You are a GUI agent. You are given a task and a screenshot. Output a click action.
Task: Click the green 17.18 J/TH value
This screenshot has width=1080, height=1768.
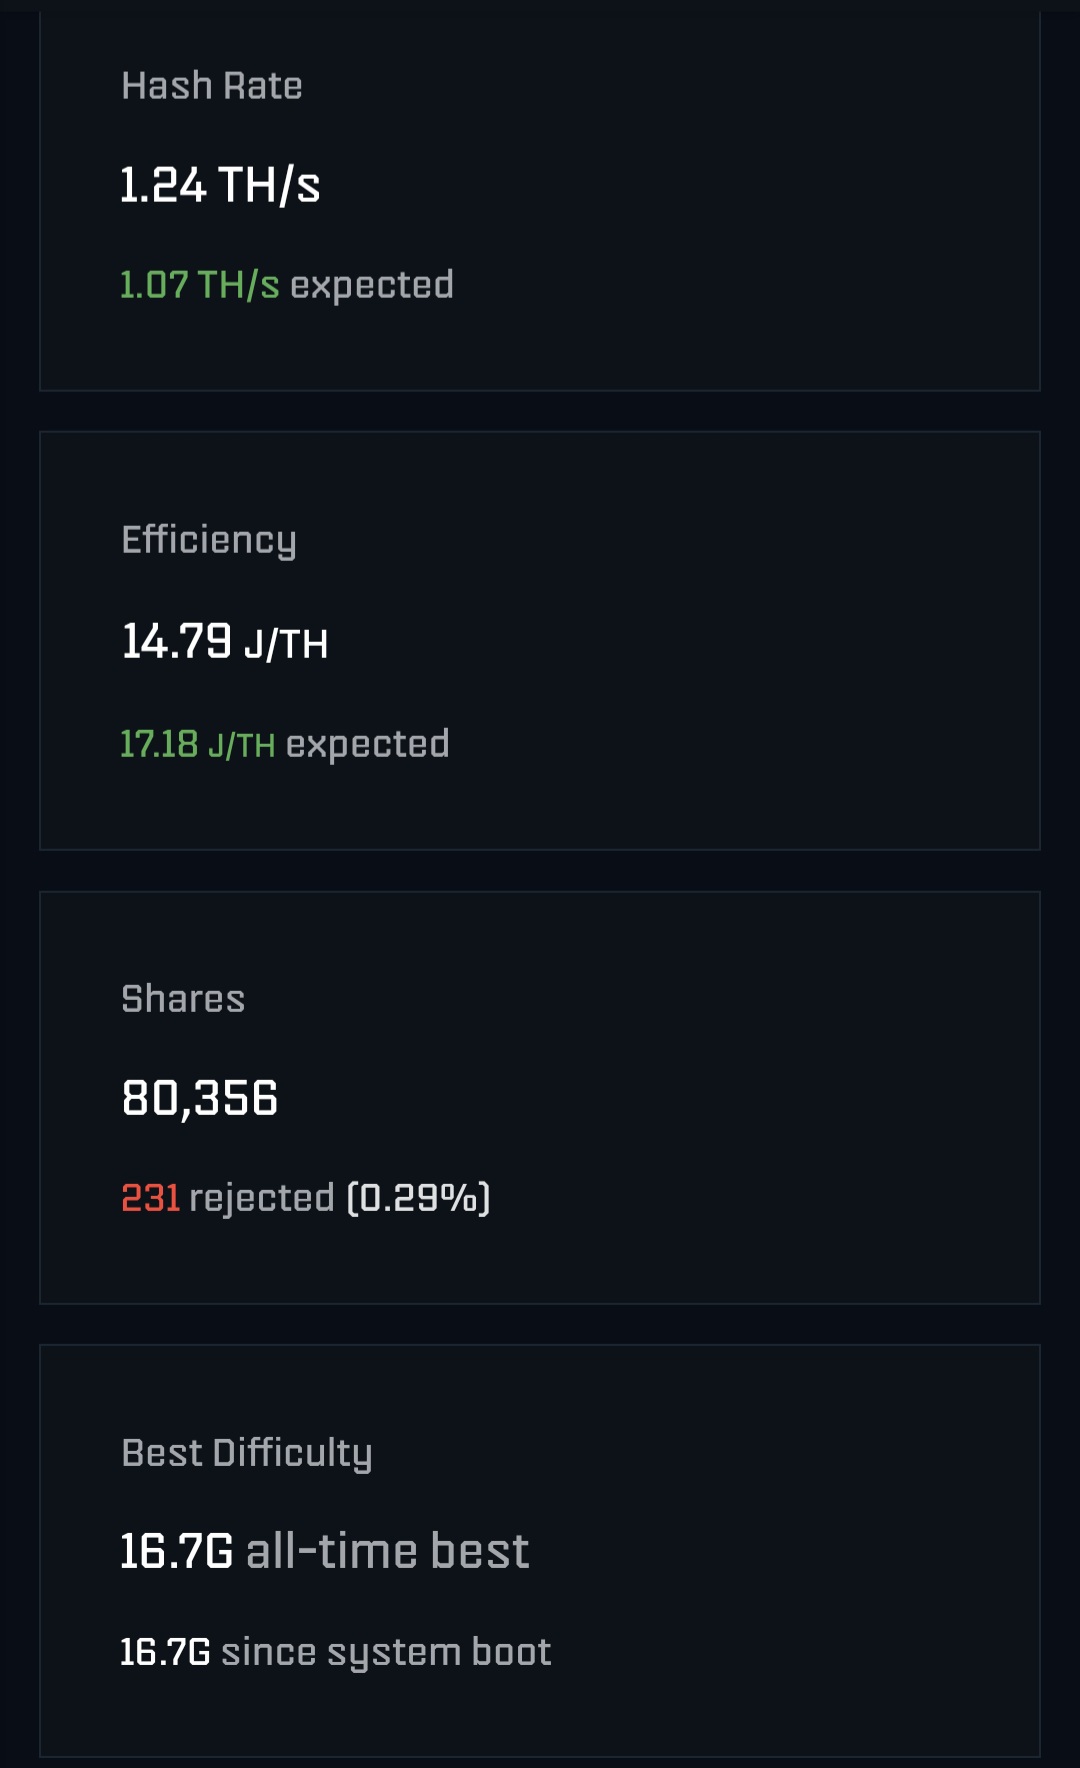point(197,744)
